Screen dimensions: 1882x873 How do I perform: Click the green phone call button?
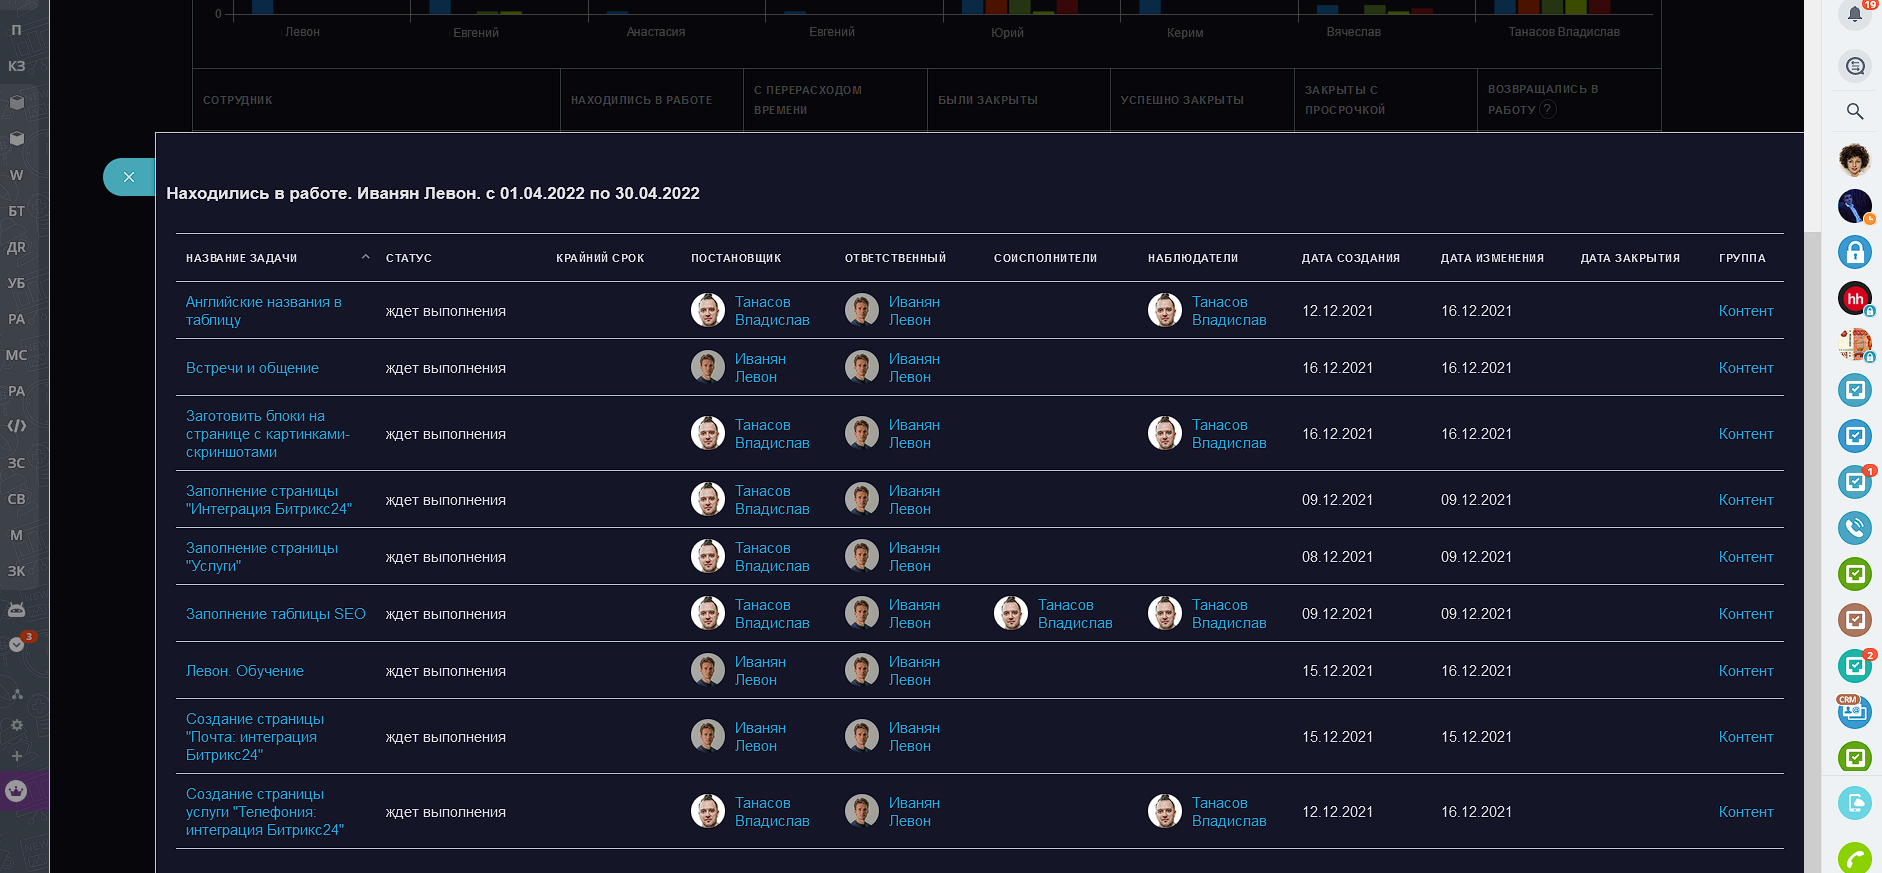(x=1854, y=858)
